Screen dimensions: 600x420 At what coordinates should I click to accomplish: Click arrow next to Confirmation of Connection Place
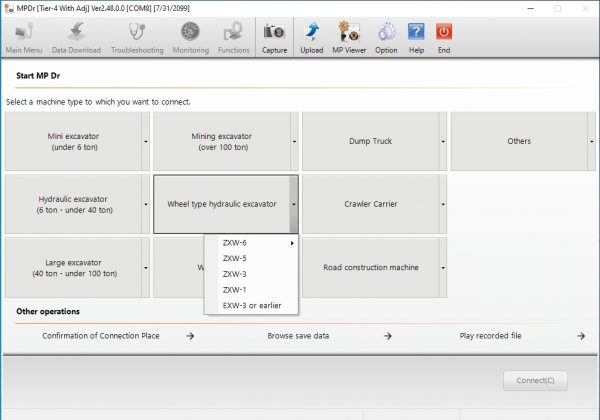pyautogui.click(x=190, y=336)
